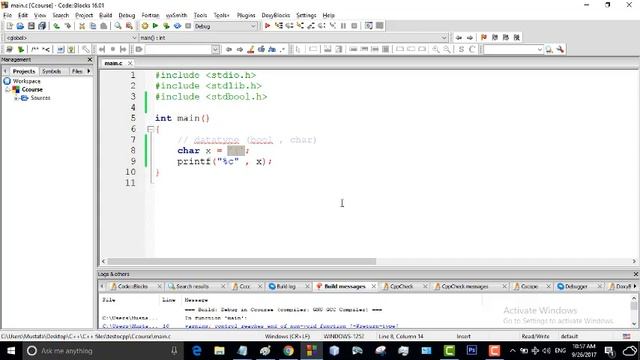Click the Replace toolbar icon
The height and width of the screenshot is (360, 640).
click(129, 26)
